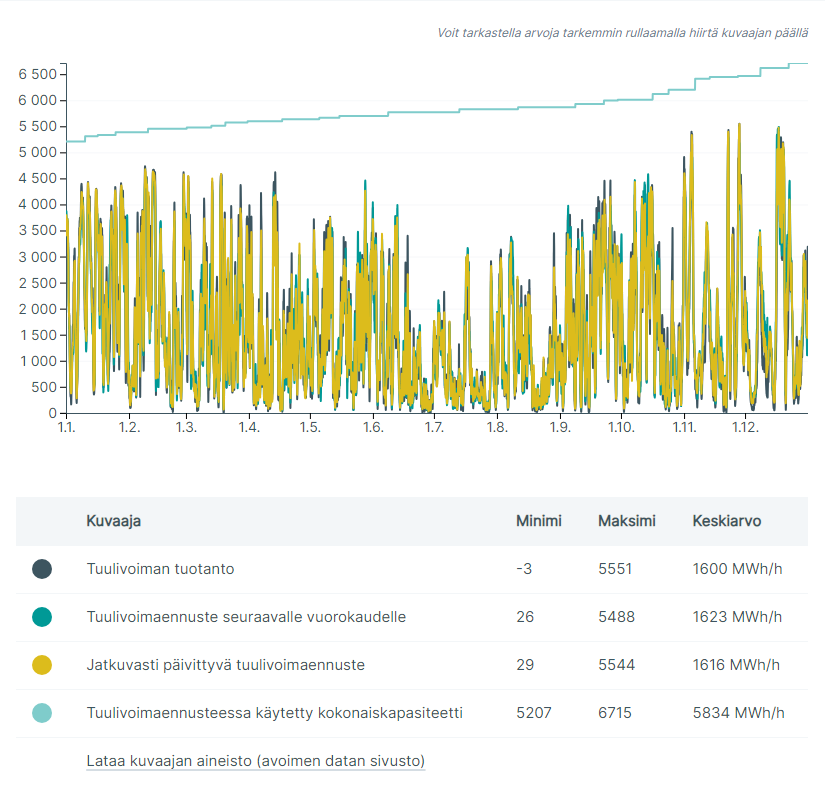
Task: Click the yellow Jatkuvasti päivittyvä tuulivoimaennuste circle
Action: tap(42, 665)
